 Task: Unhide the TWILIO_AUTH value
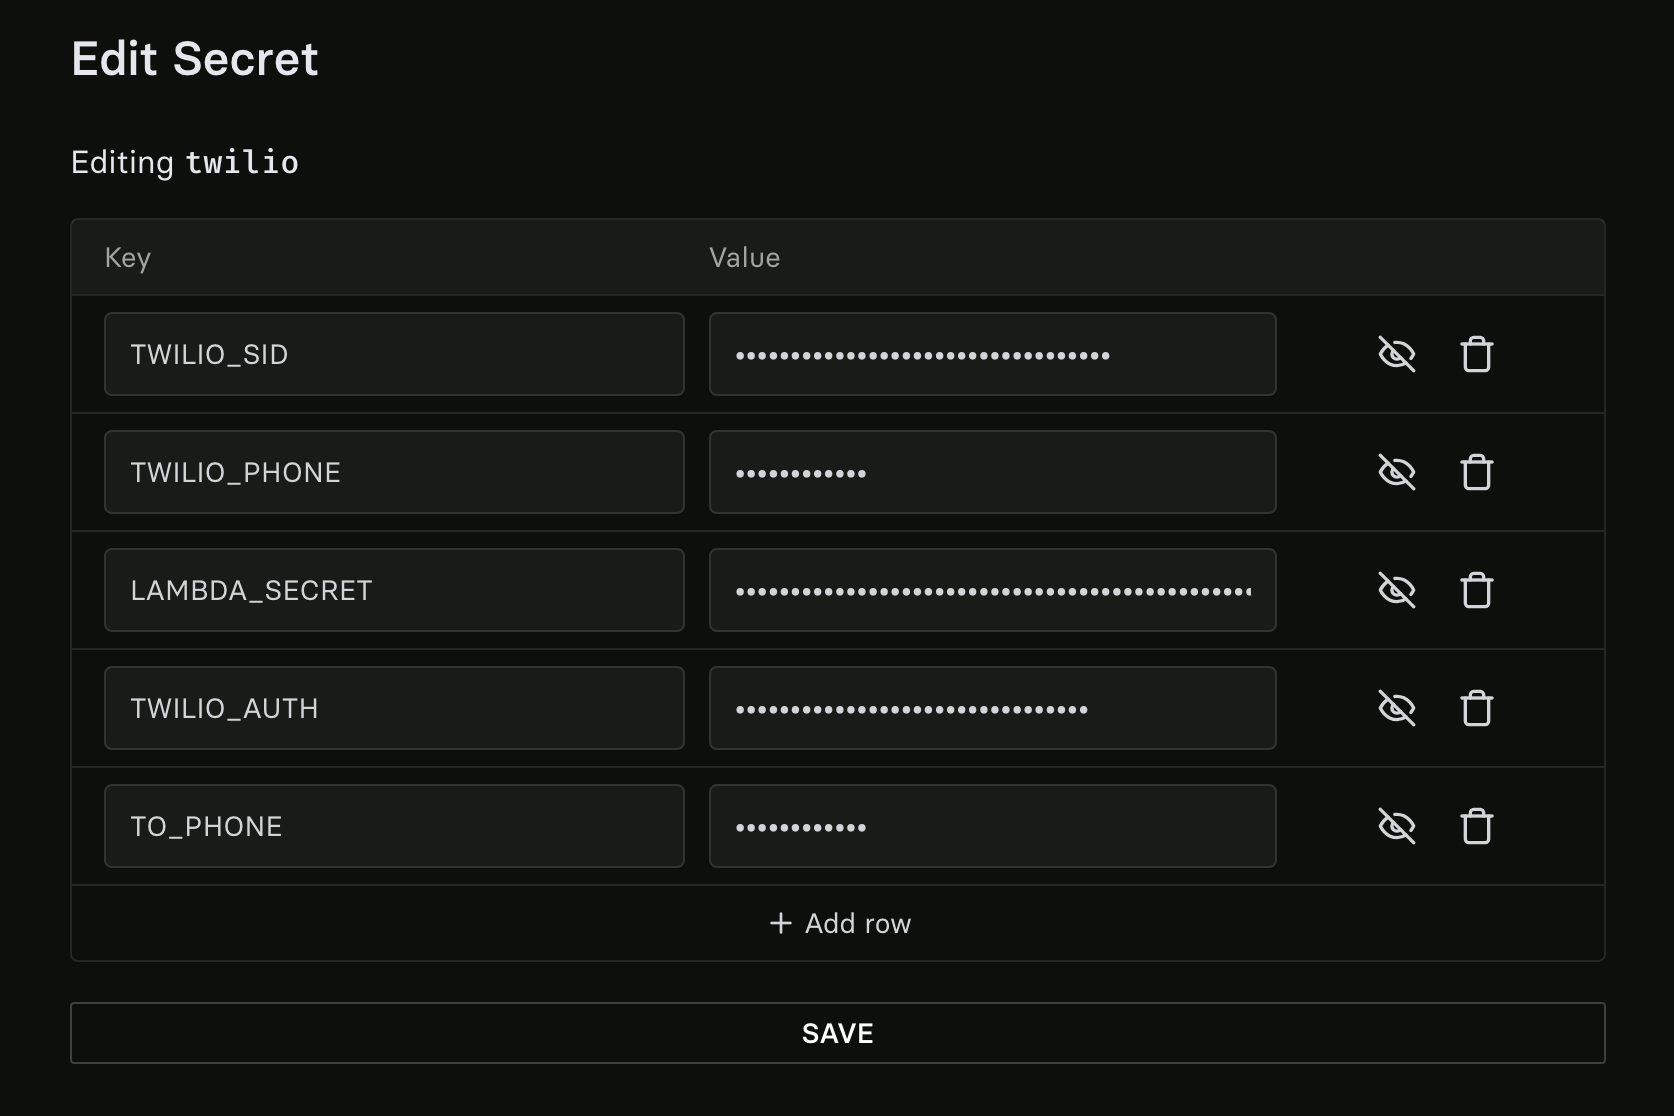click(1396, 708)
